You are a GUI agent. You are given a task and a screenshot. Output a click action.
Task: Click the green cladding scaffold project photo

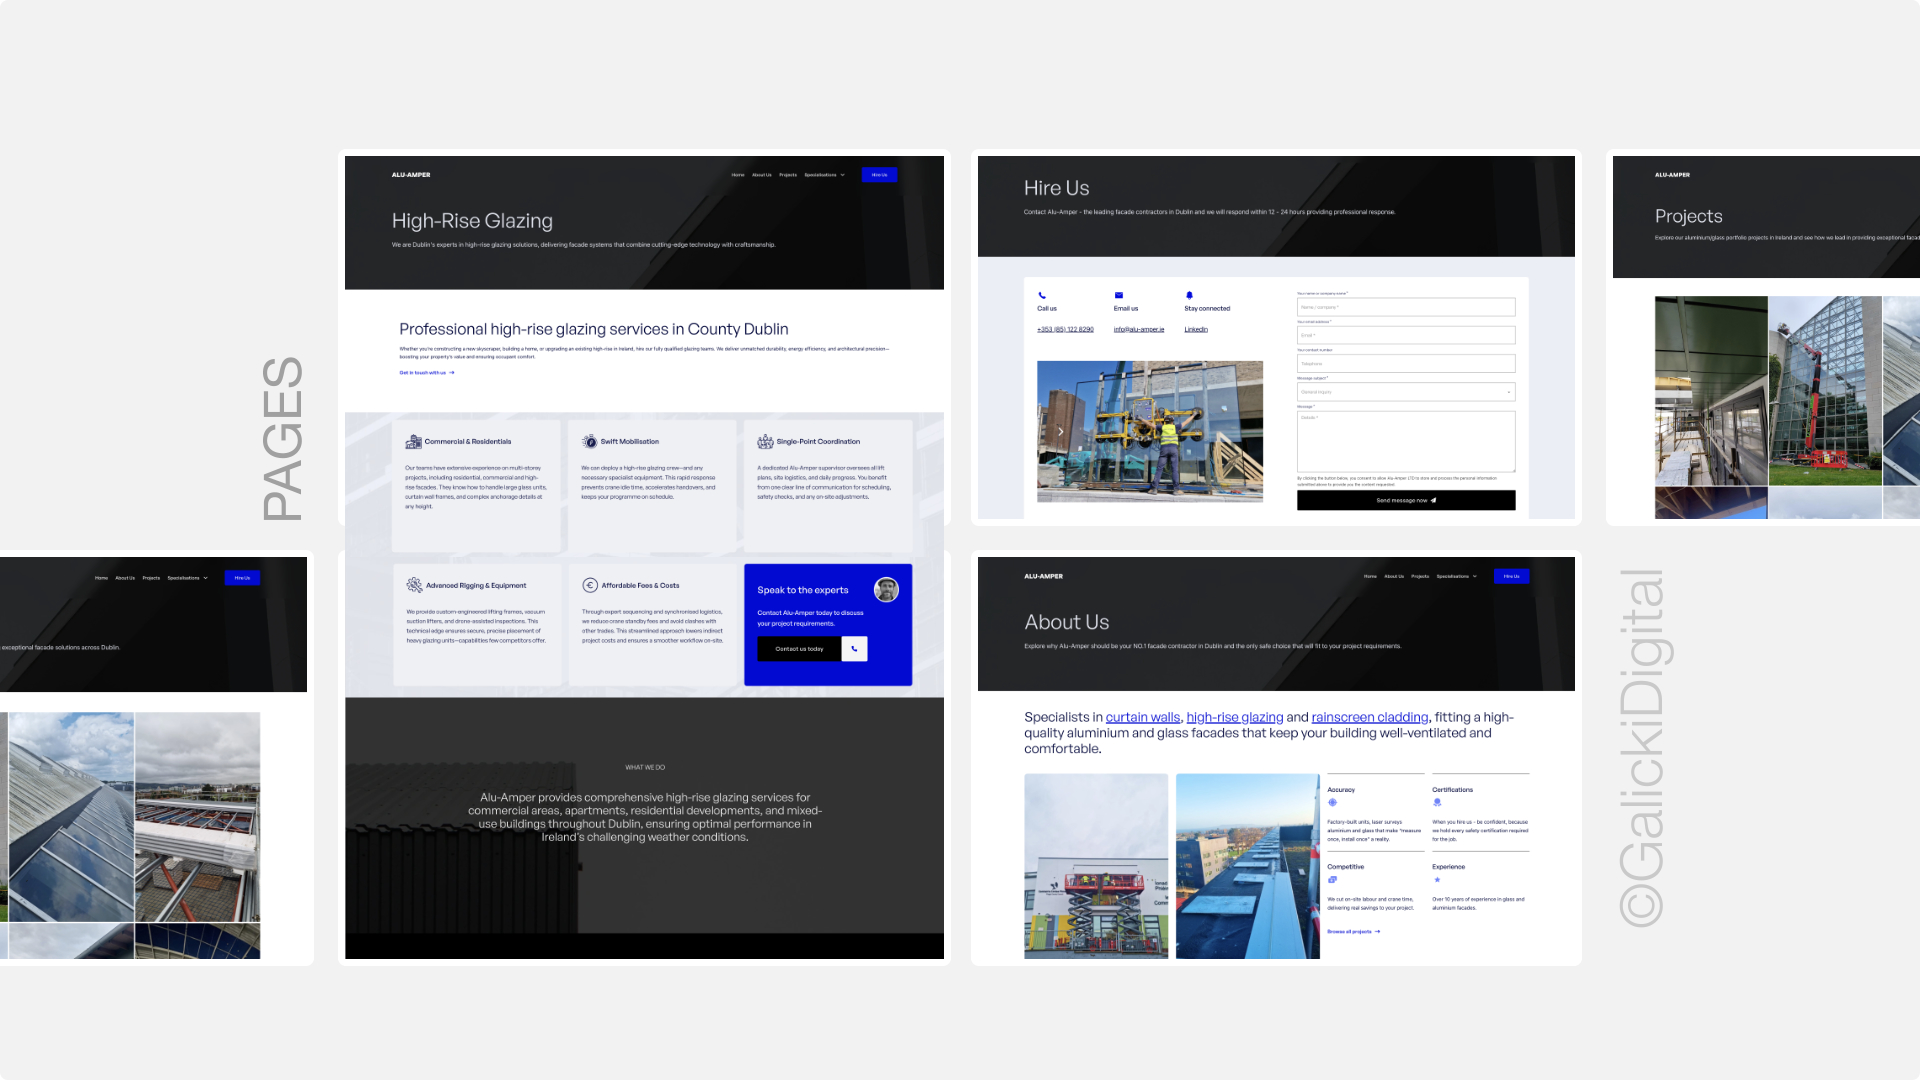tap(1711, 391)
